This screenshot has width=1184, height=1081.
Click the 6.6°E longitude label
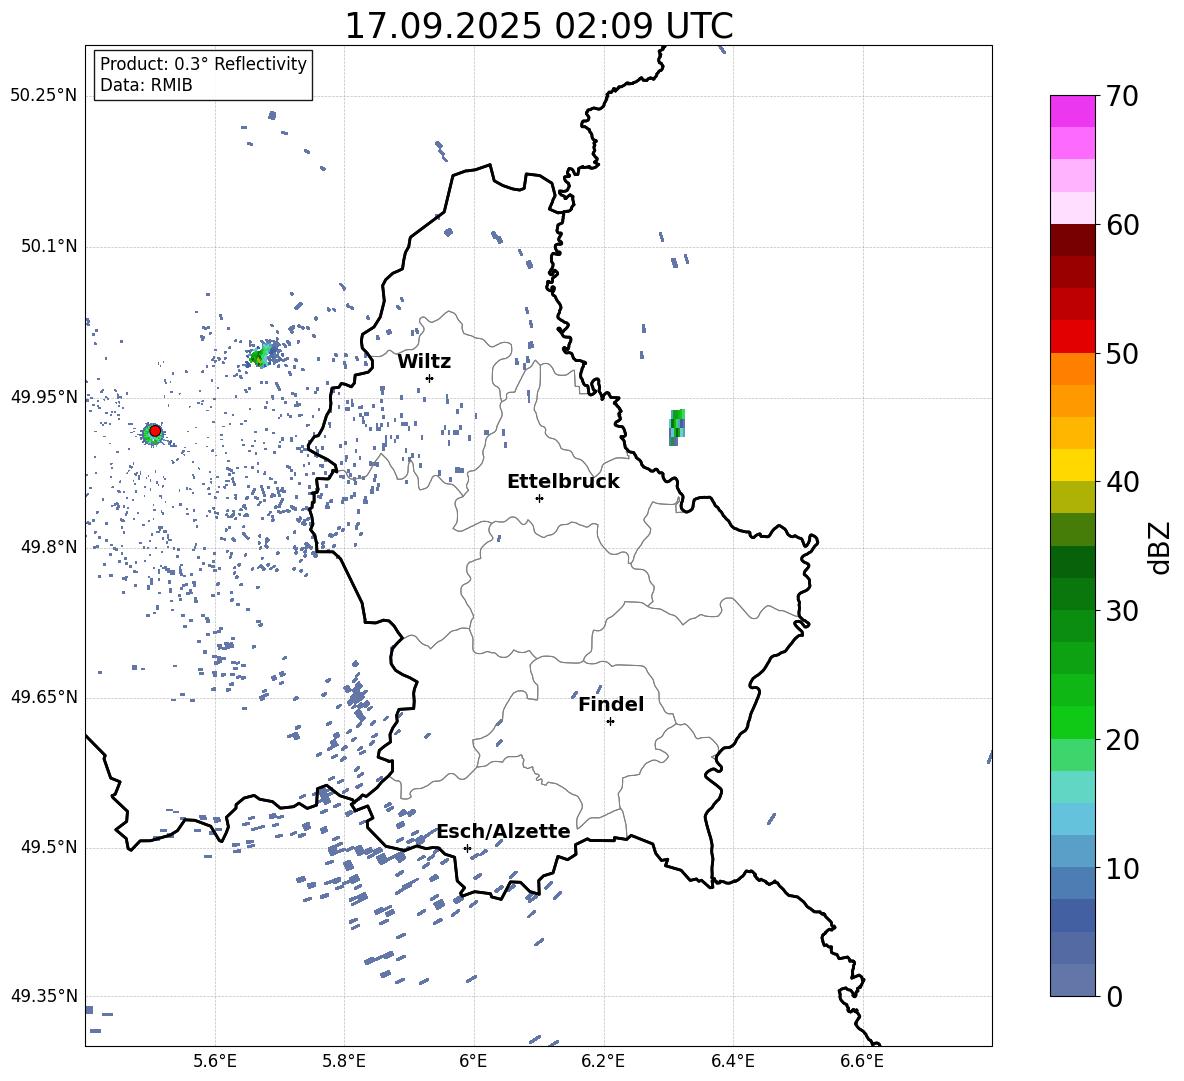[x=862, y=1061]
